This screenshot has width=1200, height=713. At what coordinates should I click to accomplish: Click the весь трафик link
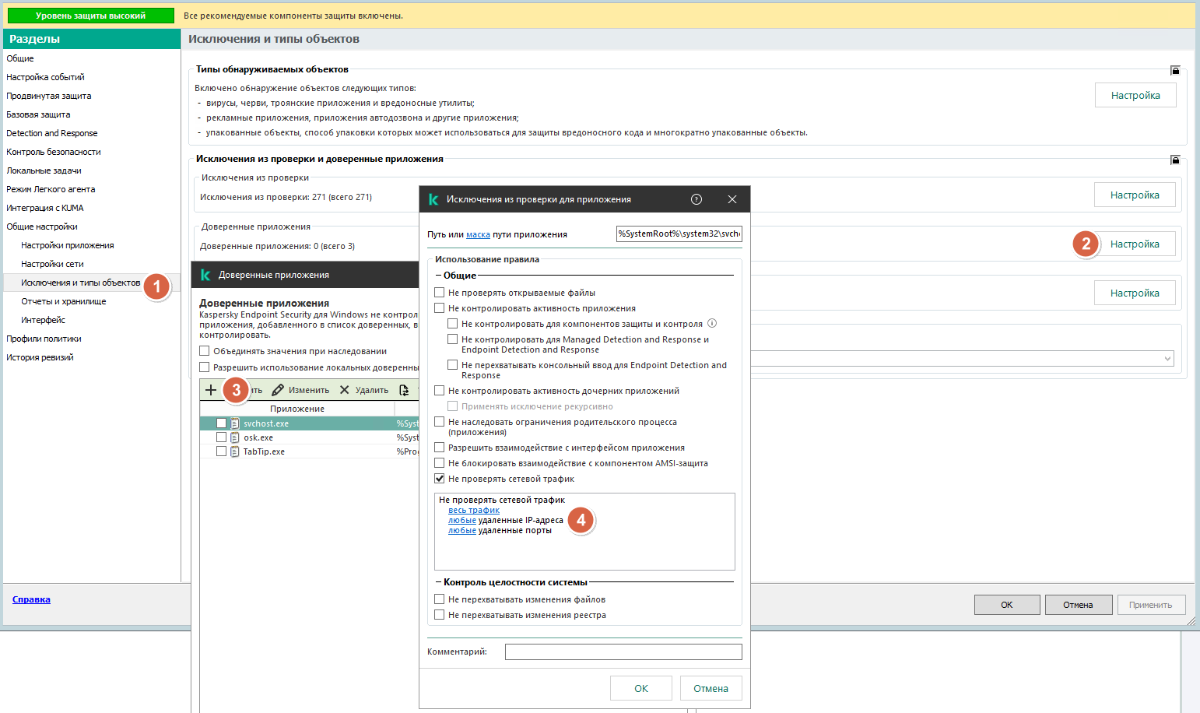(x=473, y=510)
